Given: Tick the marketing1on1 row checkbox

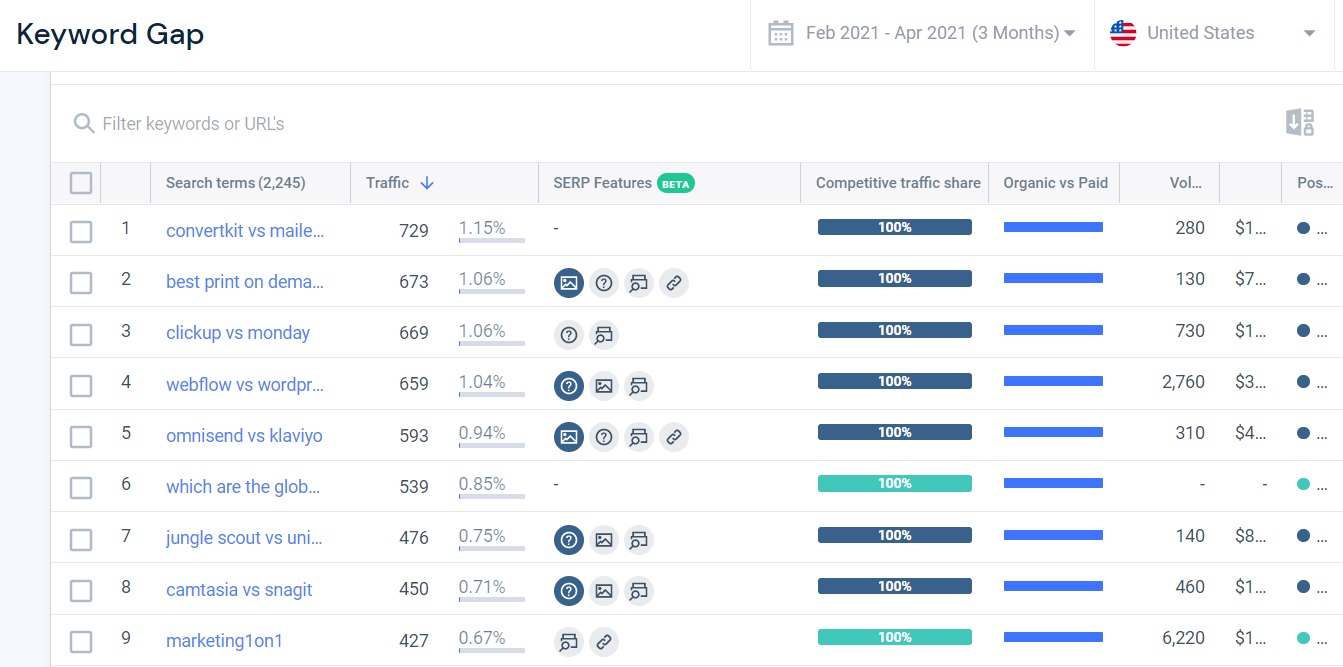Looking at the screenshot, I should 81,642.
